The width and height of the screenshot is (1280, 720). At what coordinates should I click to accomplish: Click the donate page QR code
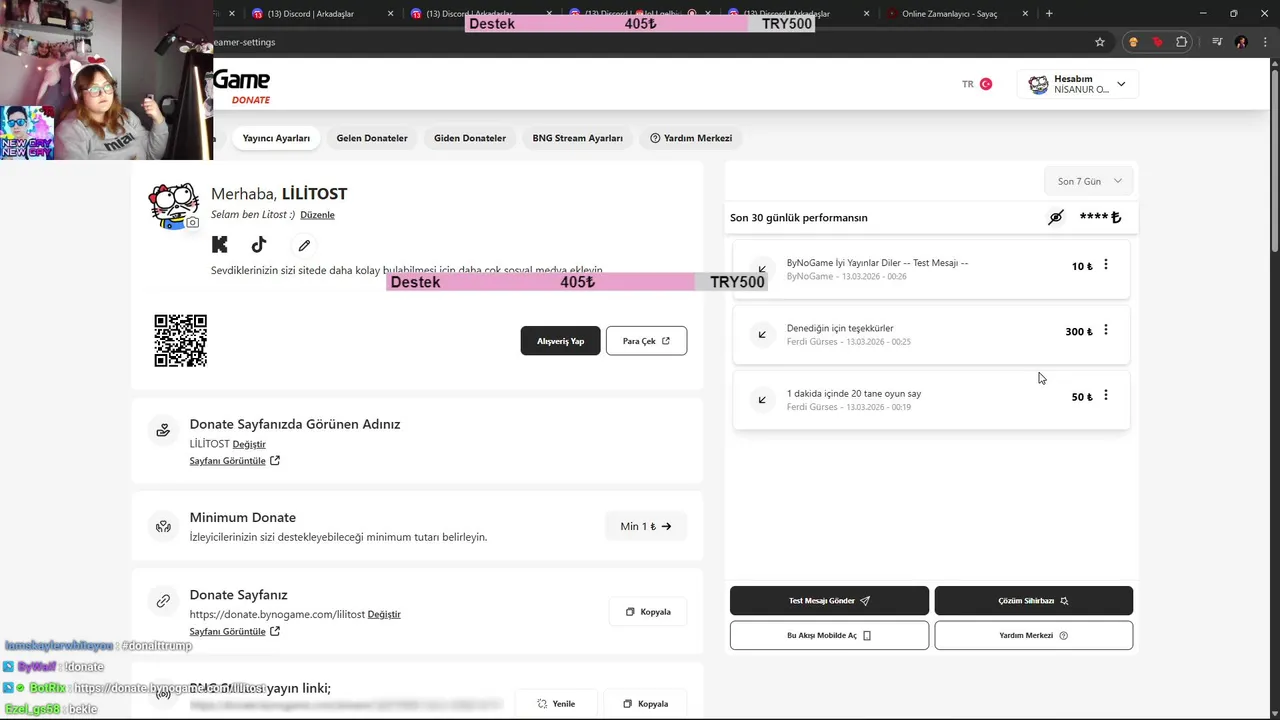[181, 341]
